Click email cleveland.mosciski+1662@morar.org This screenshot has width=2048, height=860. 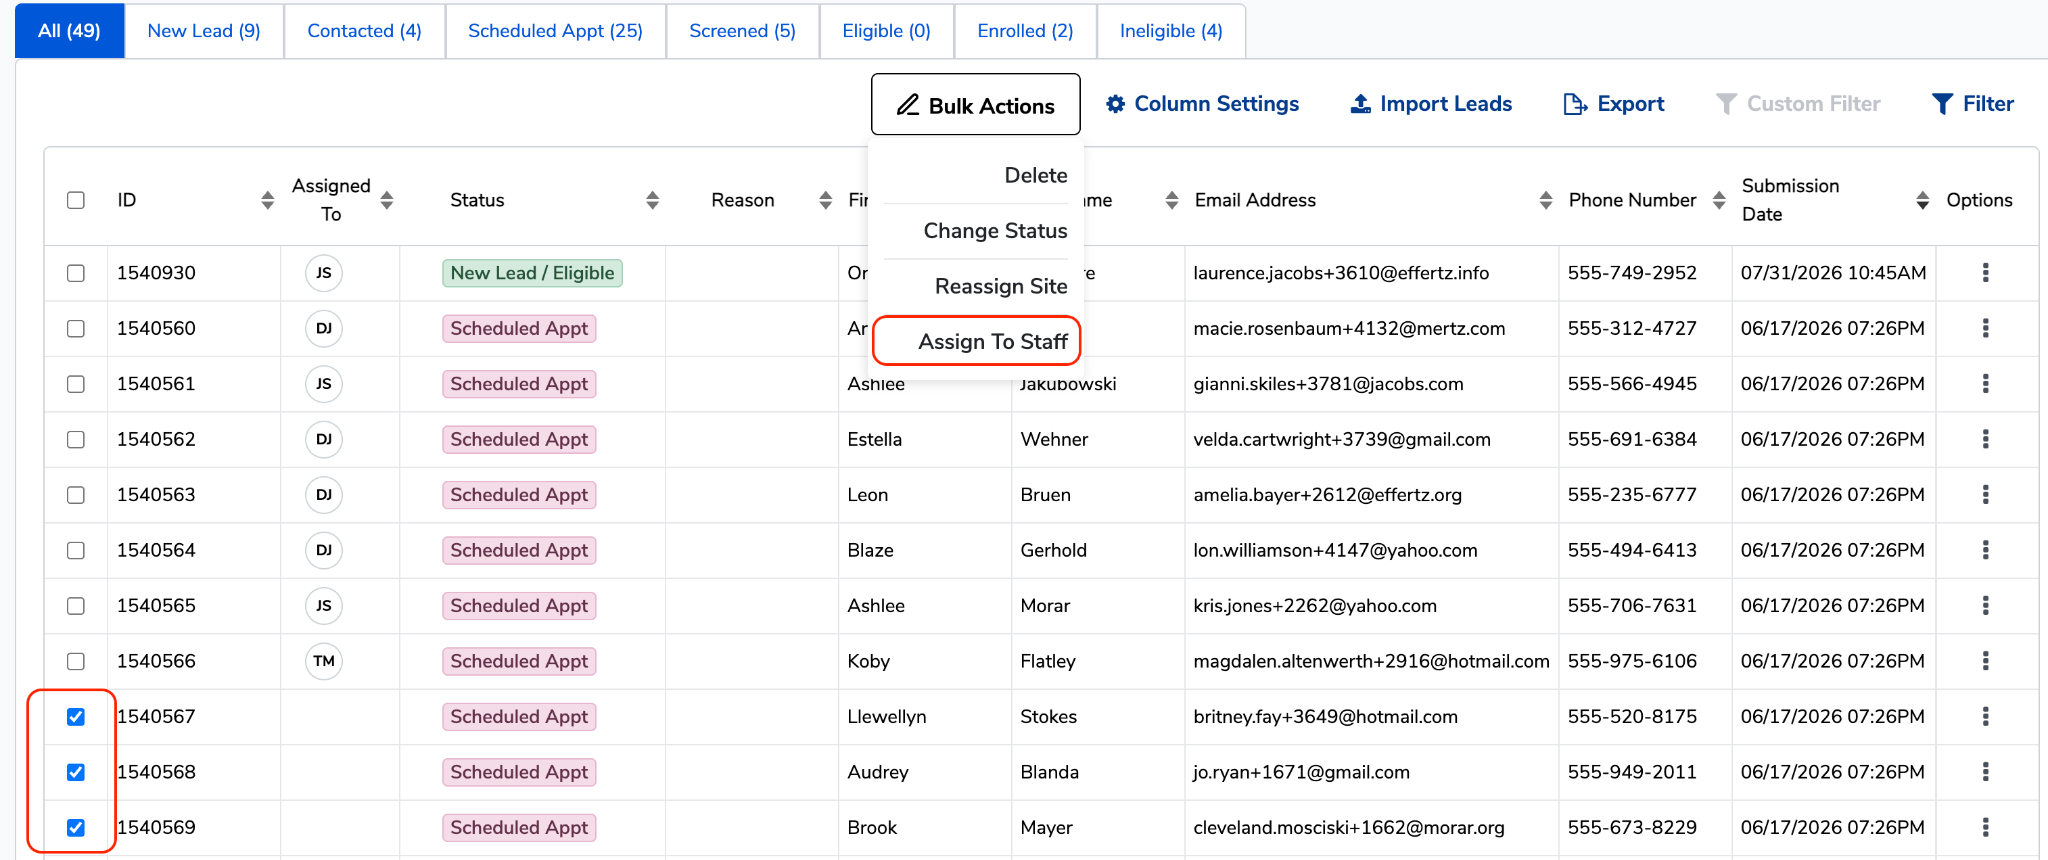tap(1349, 828)
